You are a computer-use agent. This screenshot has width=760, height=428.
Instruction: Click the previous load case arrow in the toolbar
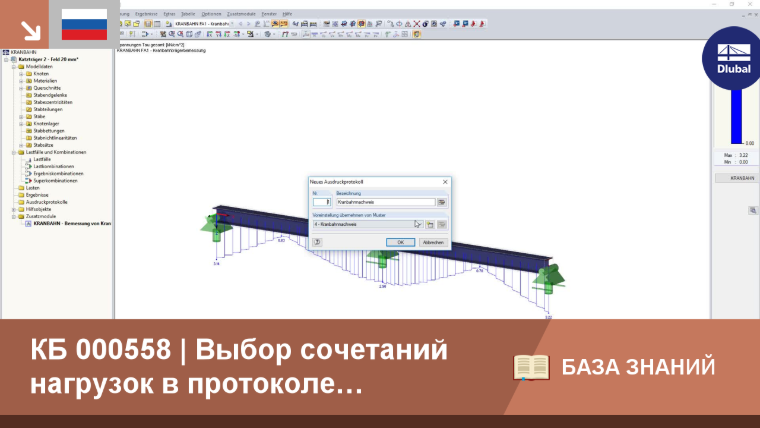(240, 24)
